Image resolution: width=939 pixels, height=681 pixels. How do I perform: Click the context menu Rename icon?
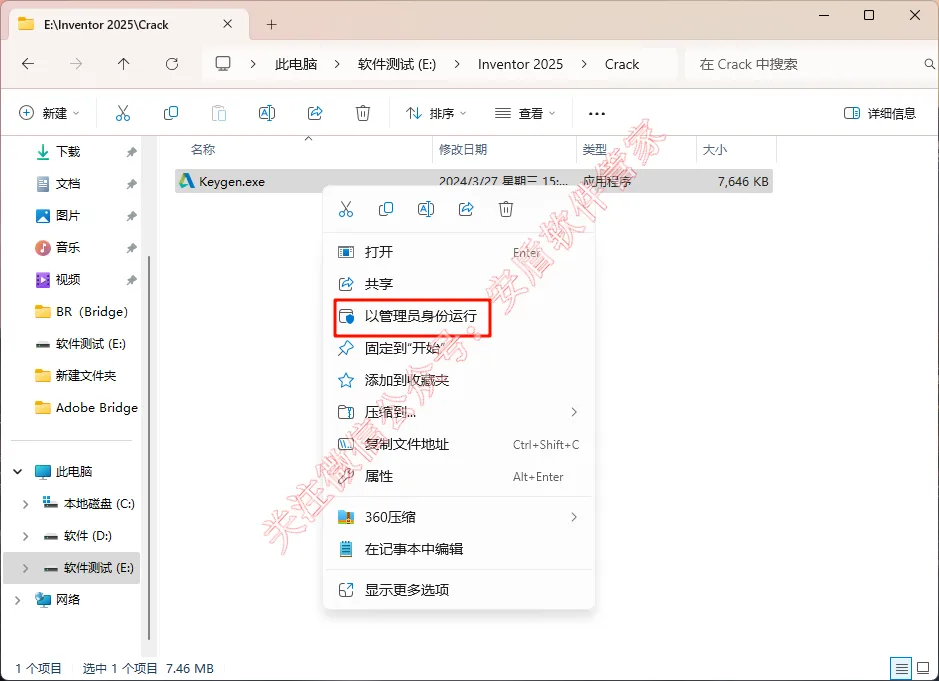pyautogui.click(x=426, y=209)
